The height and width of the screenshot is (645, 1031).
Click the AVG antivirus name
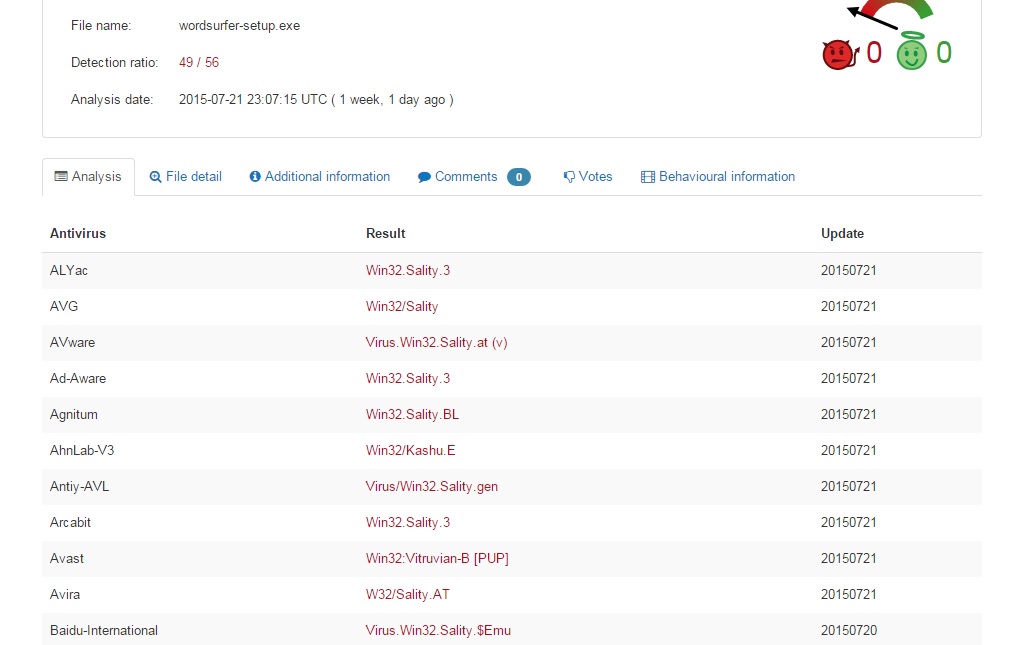(64, 306)
